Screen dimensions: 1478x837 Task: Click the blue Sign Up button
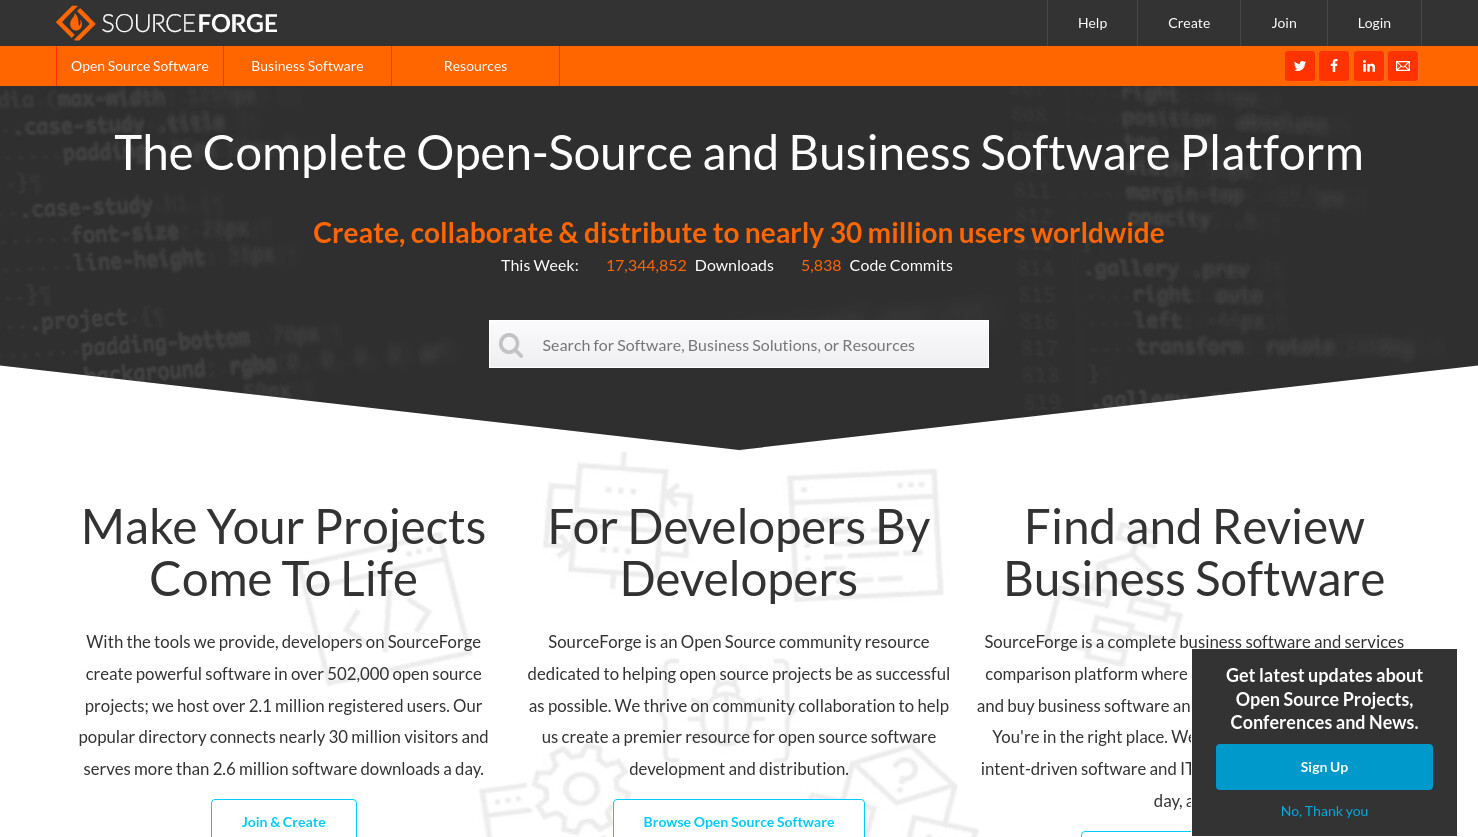1324,767
